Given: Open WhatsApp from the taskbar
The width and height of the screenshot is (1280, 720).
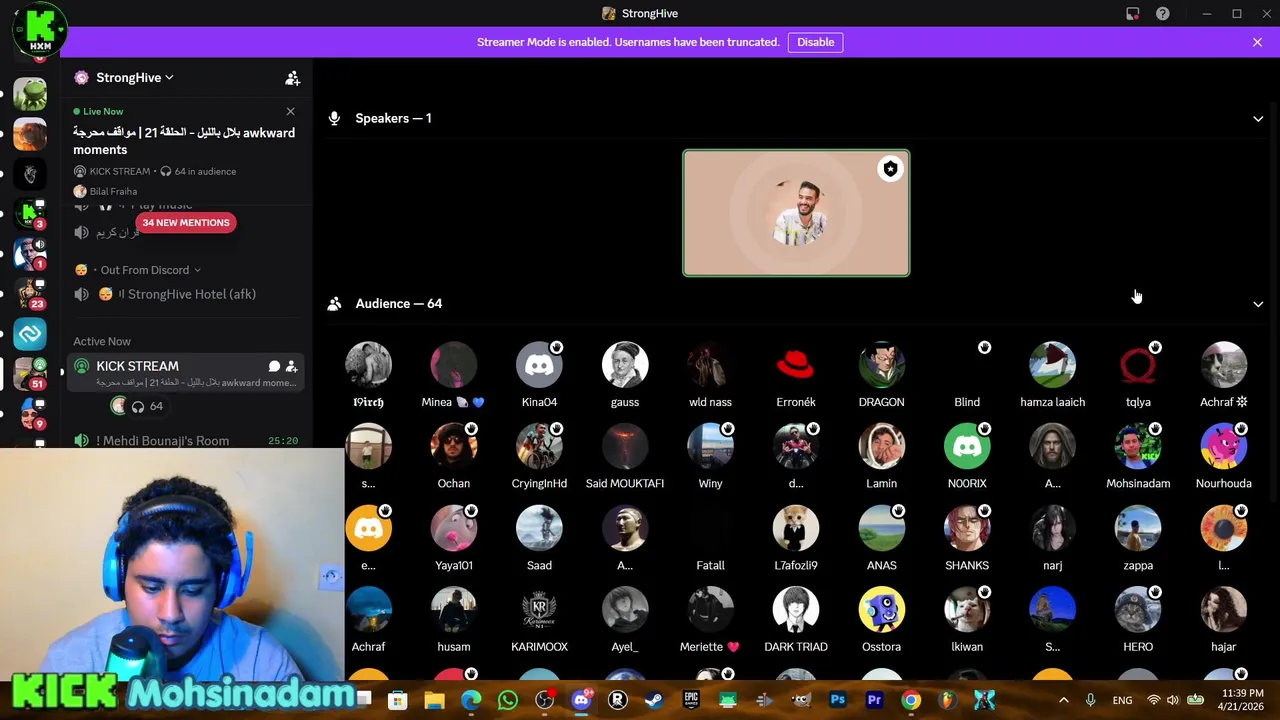Looking at the screenshot, I should click(507, 700).
